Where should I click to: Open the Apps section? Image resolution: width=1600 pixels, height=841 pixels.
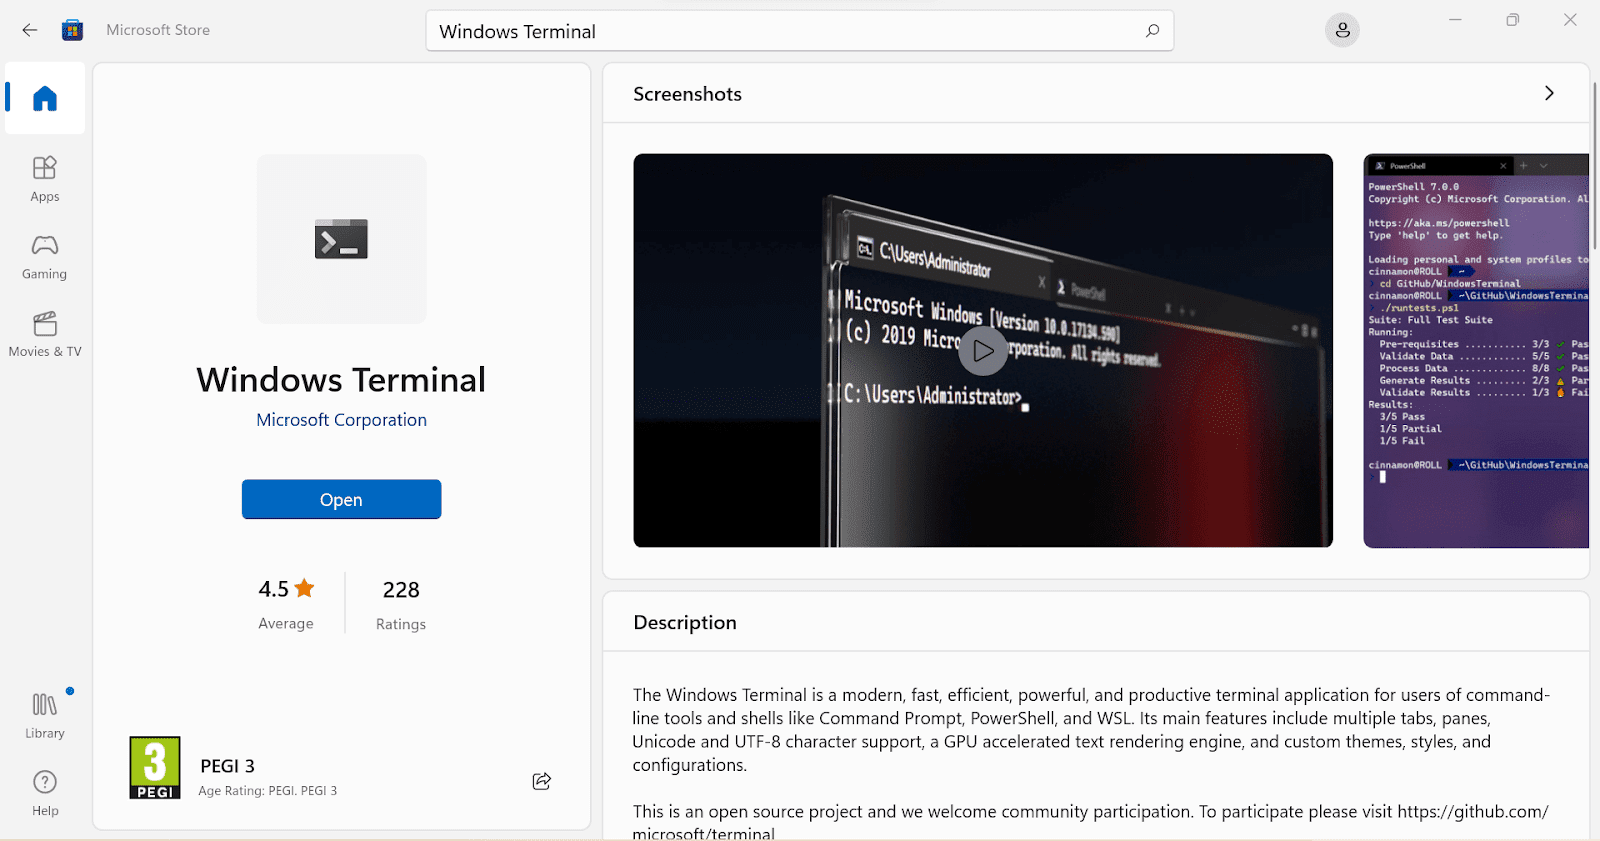point(45,179)
